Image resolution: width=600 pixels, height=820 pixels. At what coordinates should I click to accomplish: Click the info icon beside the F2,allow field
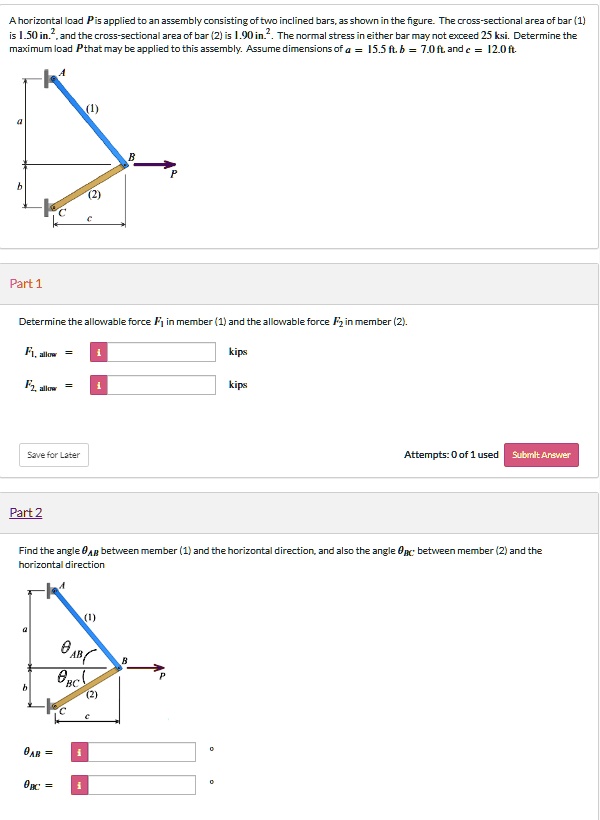98,384
